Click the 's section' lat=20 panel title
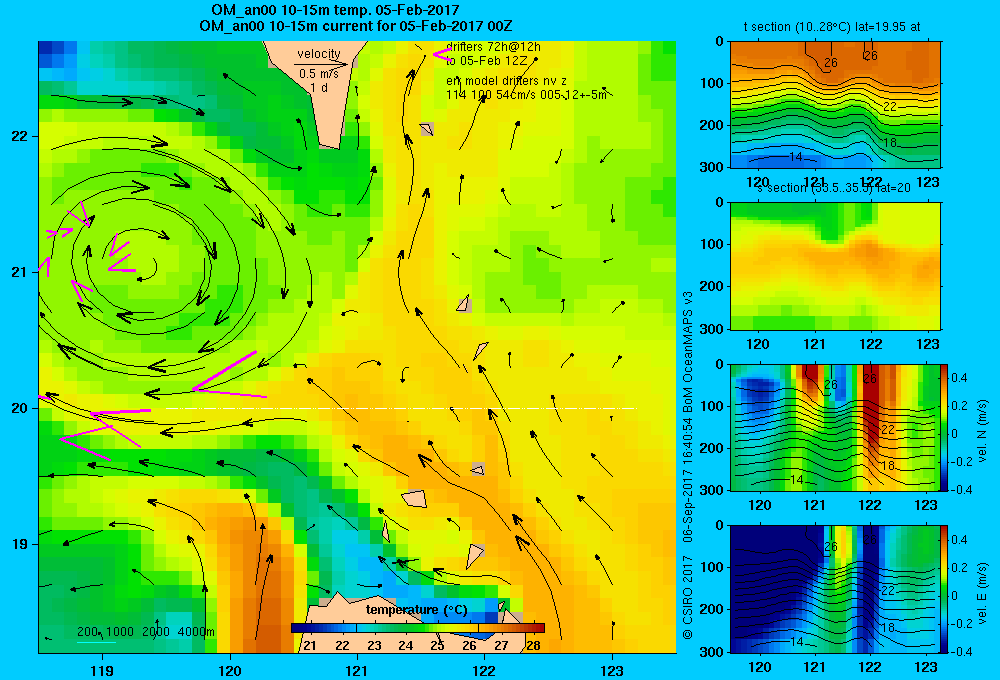 pyautogui.click(x=833, y=188)
